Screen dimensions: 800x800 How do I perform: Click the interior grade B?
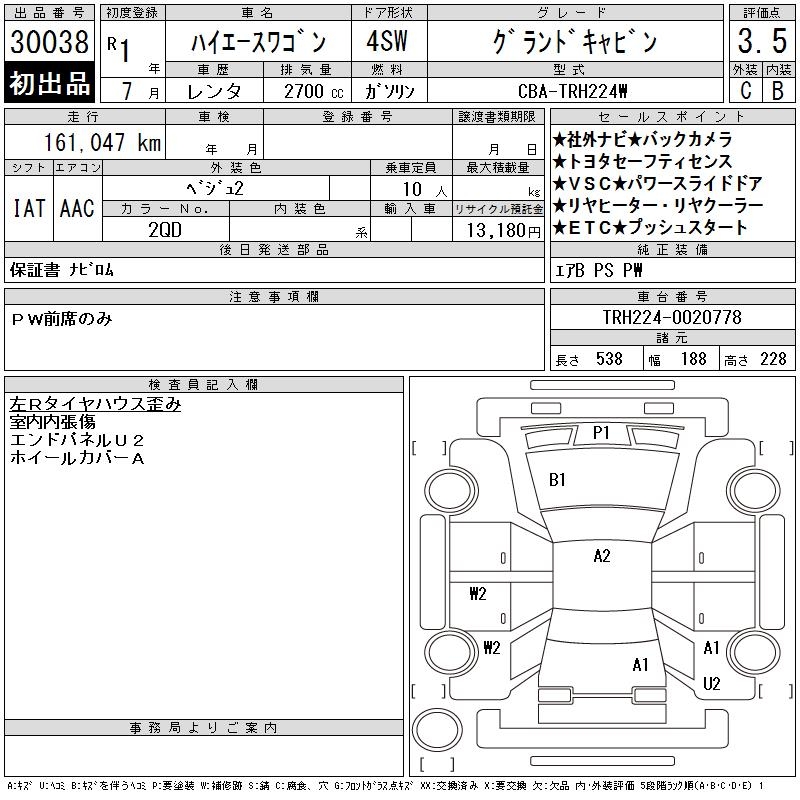[x=778, y=90]
